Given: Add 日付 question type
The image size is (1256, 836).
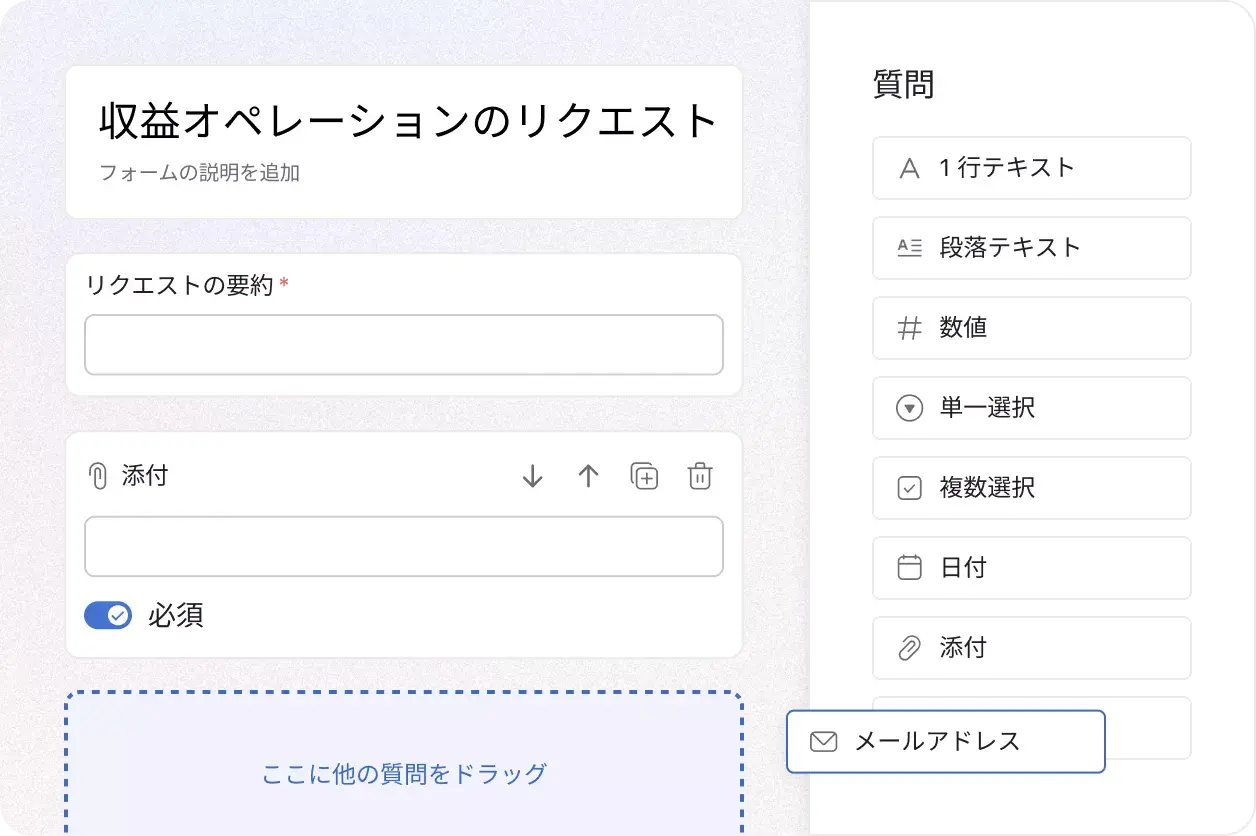Looking at the screenshot, I should [x=1032, y=568].
